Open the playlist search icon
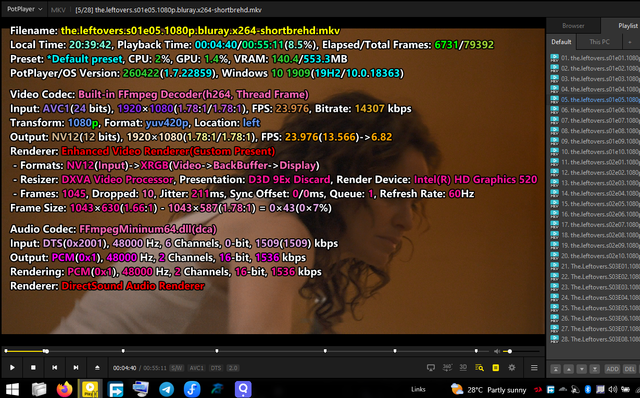 point(479,367)
